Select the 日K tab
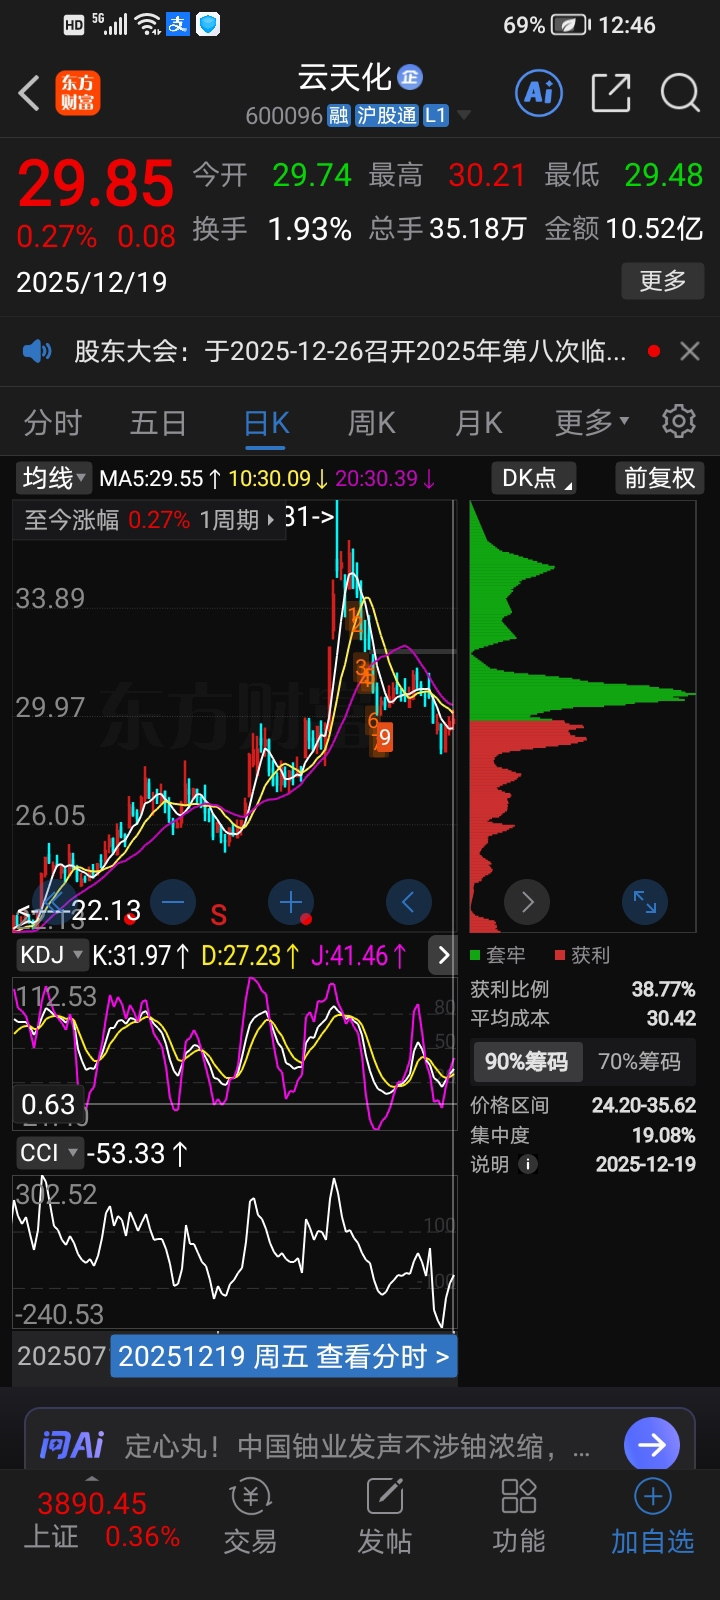Screen dimensions: 720x1600 tap(267, 423)
